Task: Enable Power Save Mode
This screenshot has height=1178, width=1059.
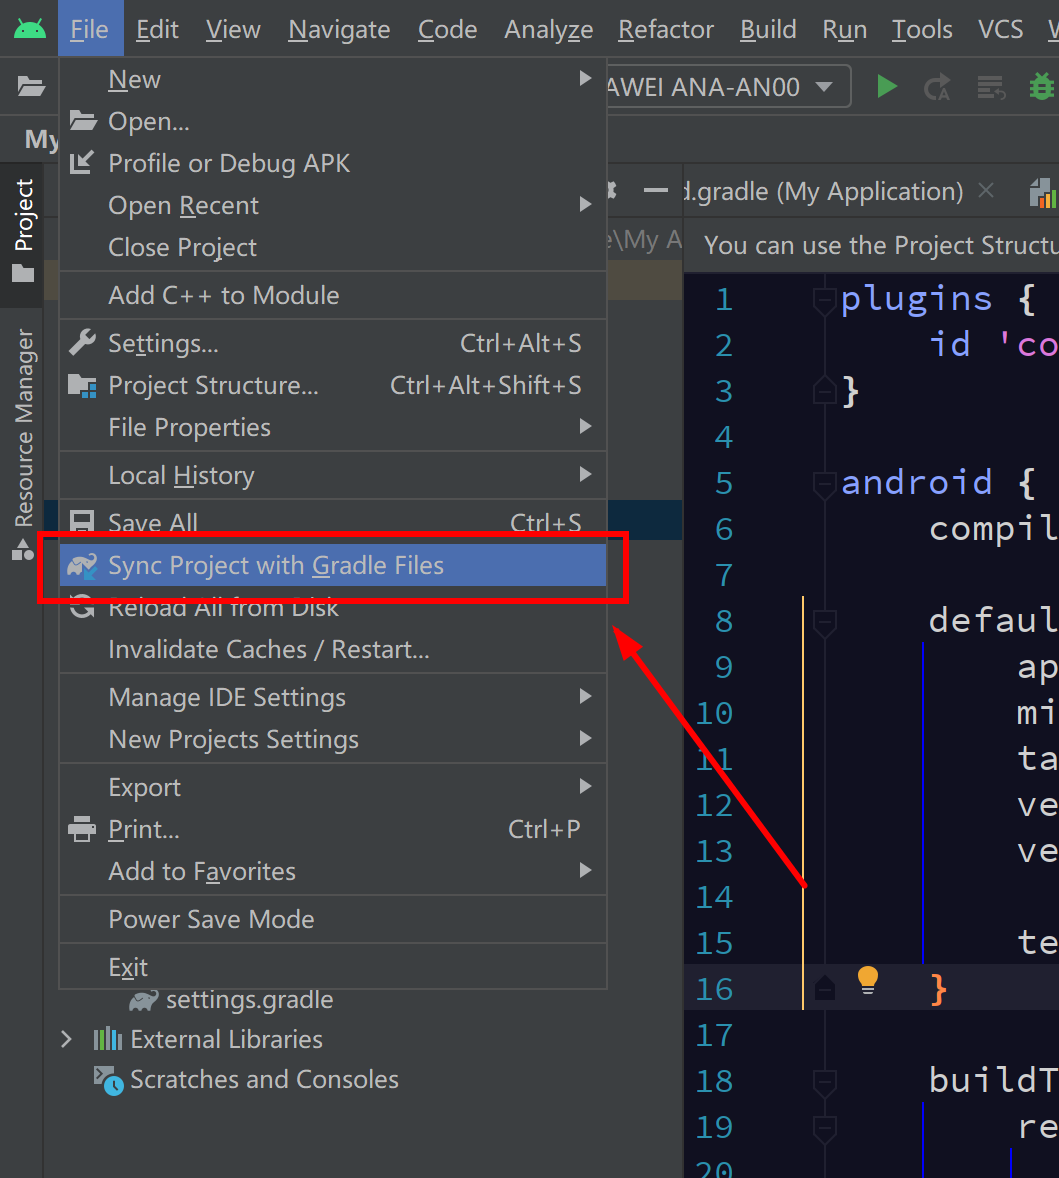Action: (x=211, y=919)
